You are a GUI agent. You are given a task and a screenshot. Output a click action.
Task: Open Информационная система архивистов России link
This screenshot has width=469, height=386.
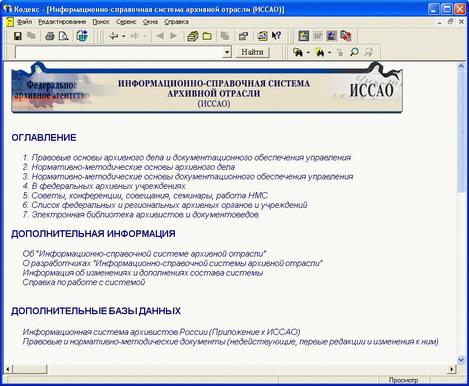pyautogui.click(x=161, y=332)
